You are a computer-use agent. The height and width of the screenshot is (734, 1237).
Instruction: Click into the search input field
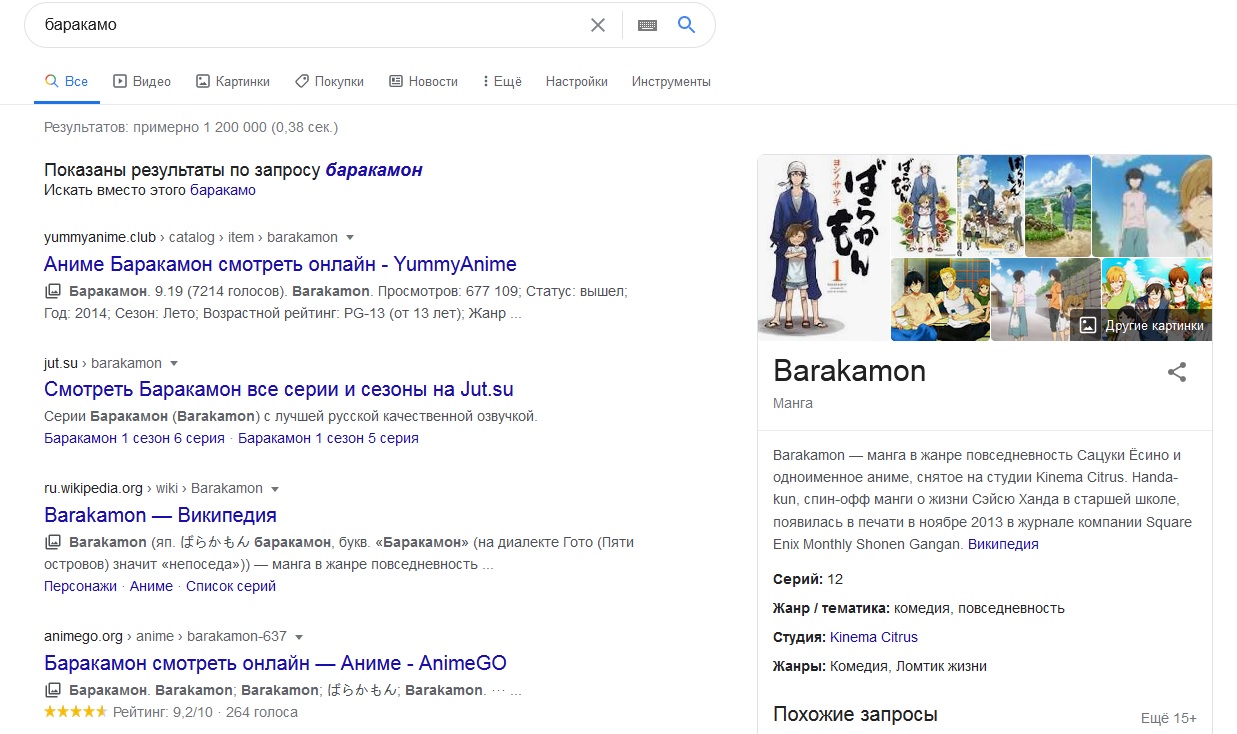(x=310, y=25)
